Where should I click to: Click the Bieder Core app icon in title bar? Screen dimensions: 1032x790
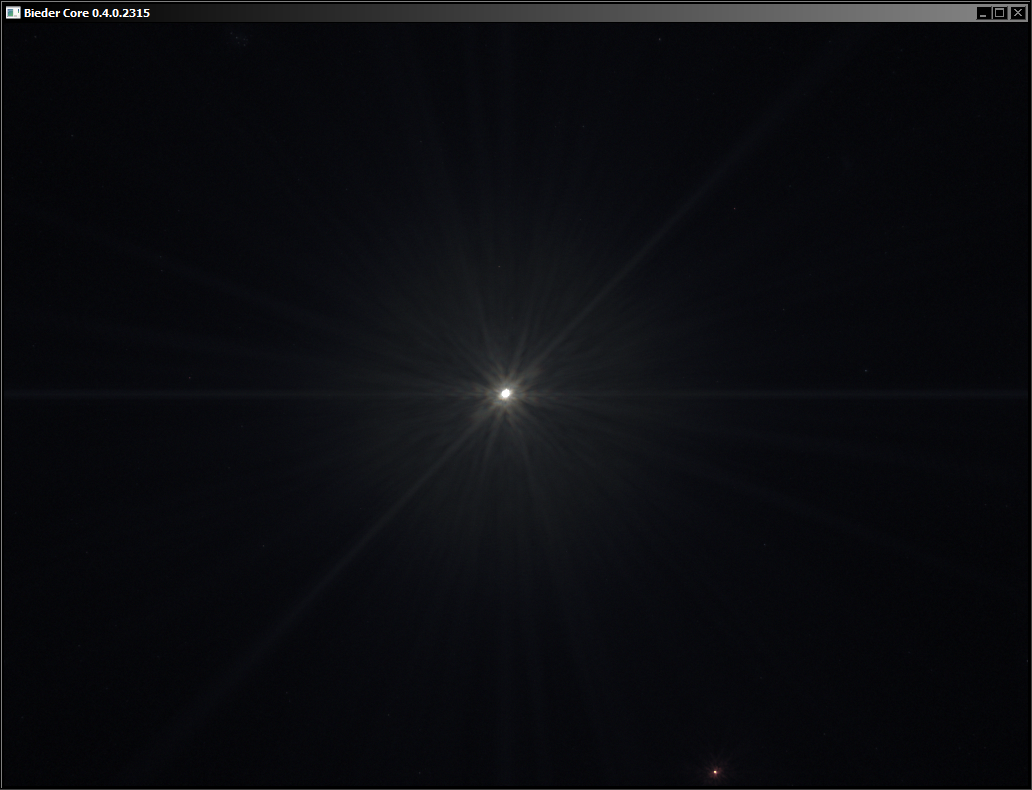point(13,13)
